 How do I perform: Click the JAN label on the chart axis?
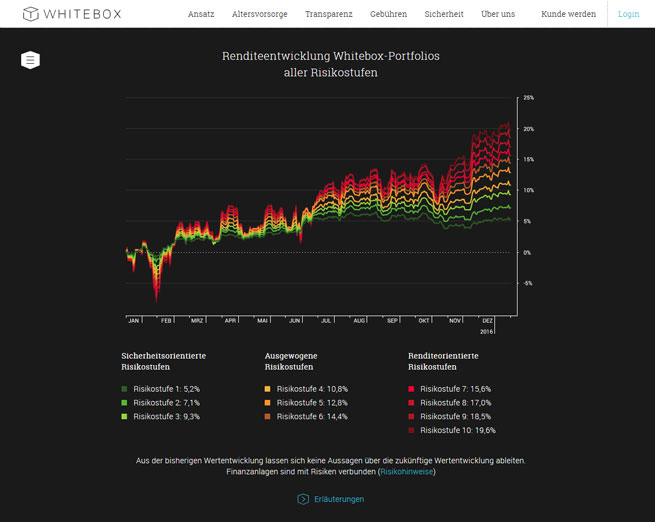pos(134,321)
